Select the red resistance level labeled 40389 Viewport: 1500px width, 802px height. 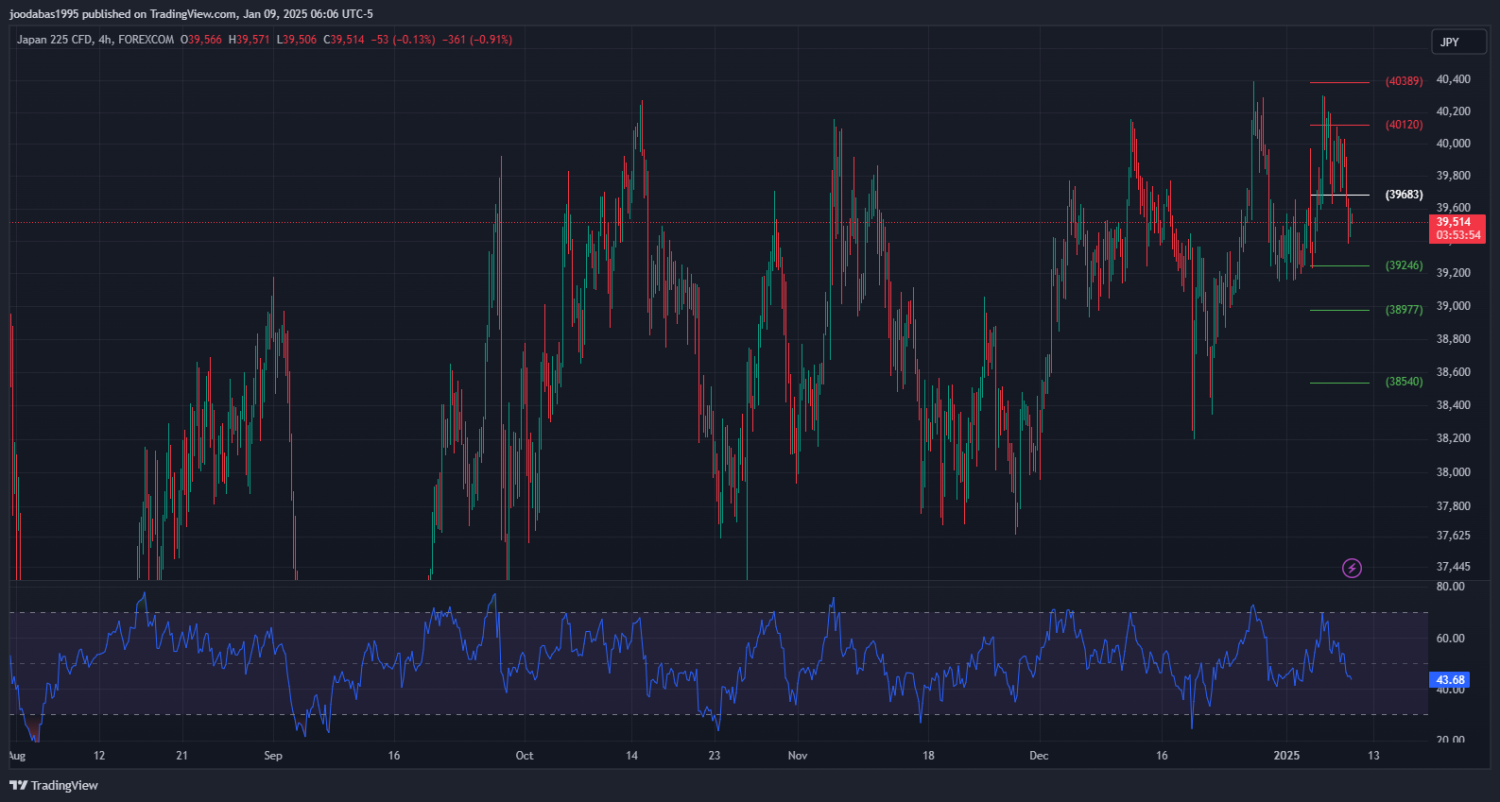1404,81
